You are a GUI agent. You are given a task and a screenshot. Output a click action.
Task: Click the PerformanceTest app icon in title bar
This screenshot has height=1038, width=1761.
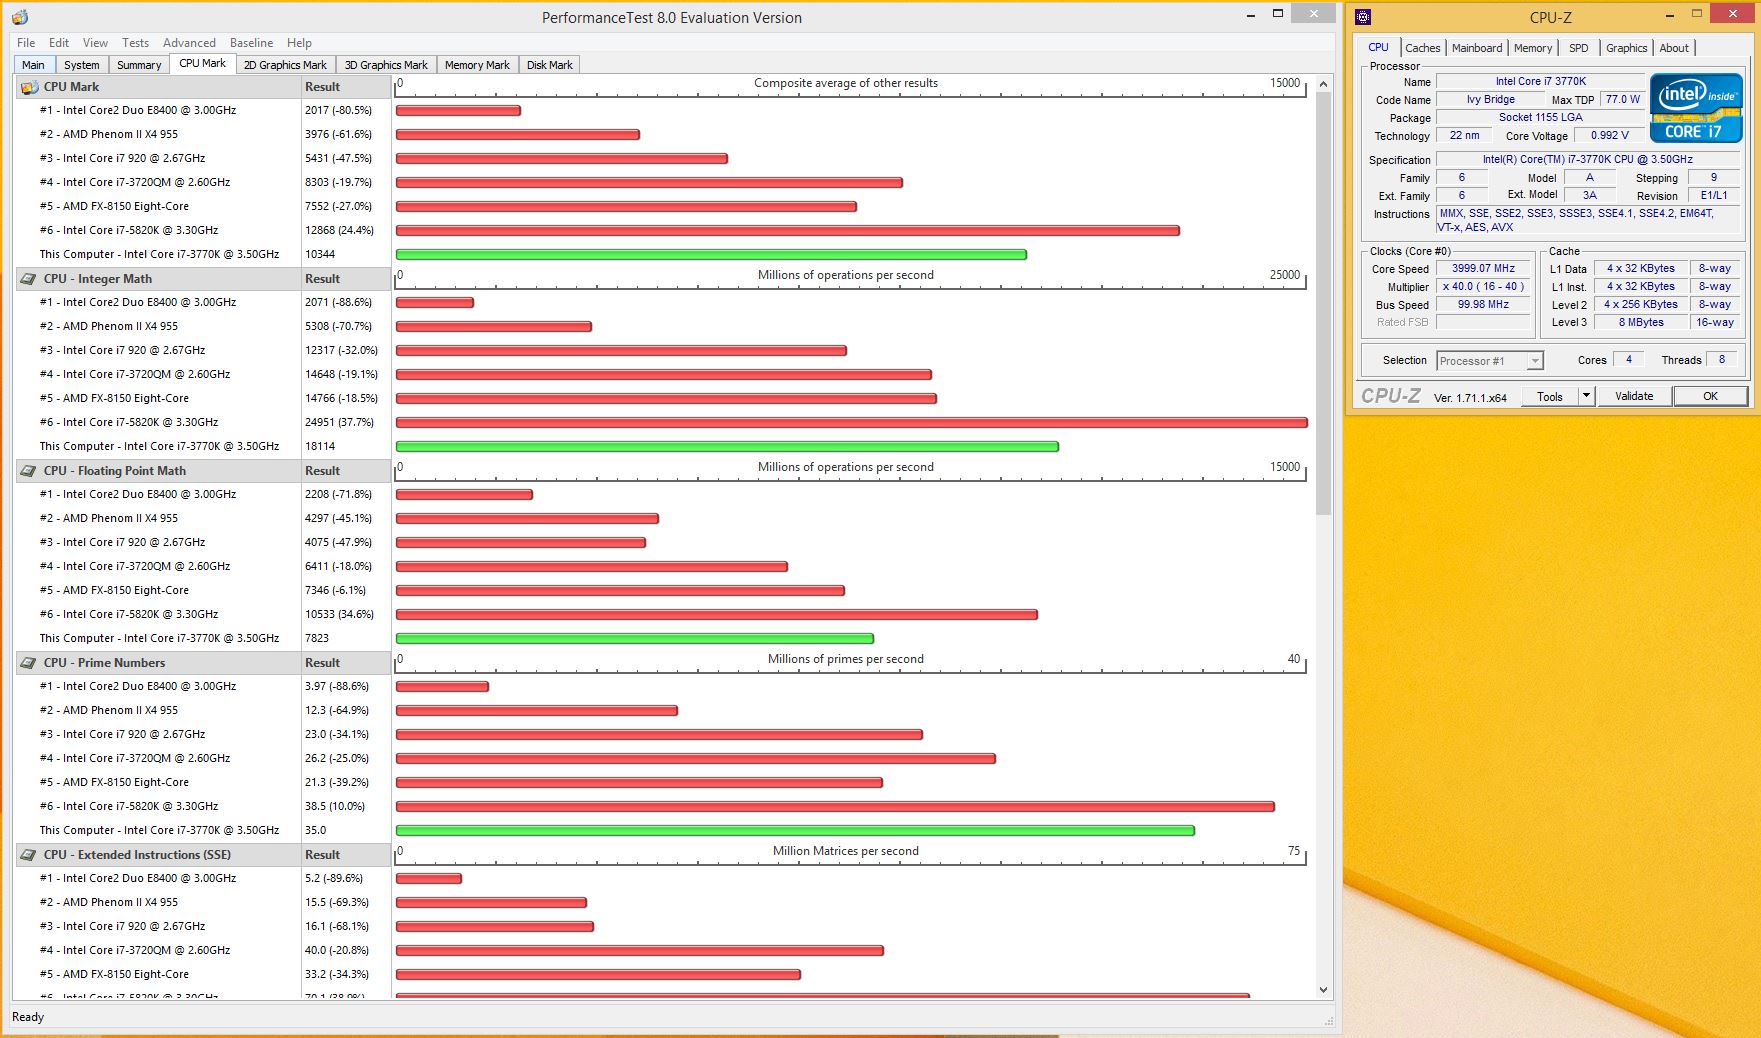click(20, 17)
